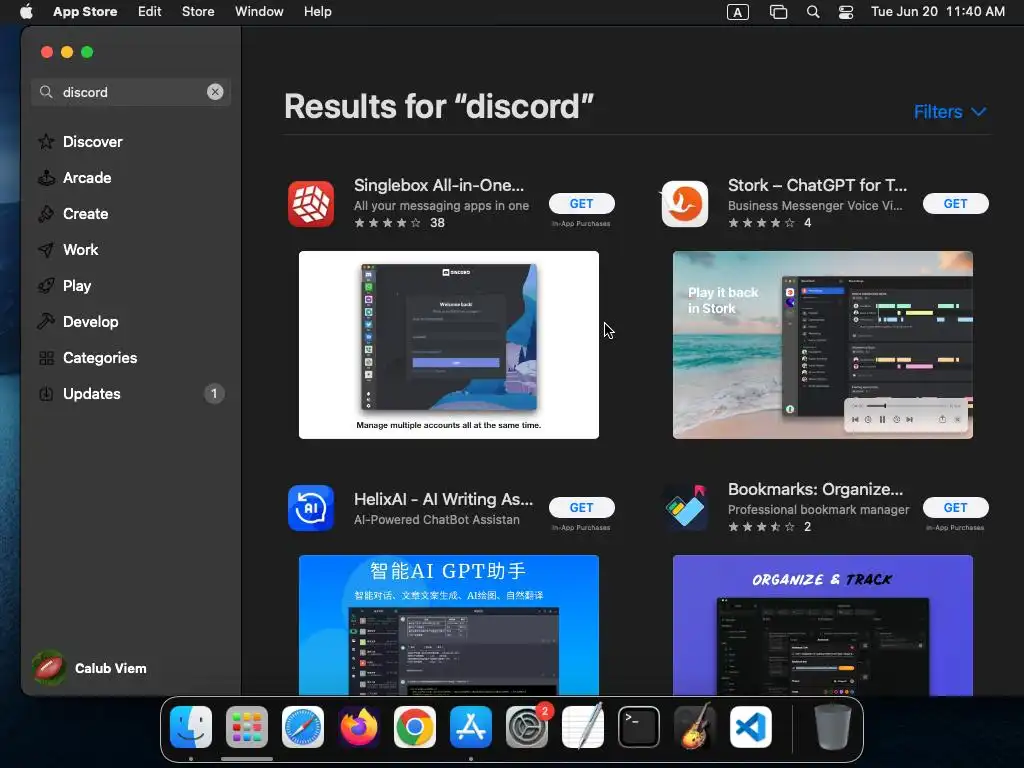Launch Google Chrome from the Dock
This screenshot has height=768, width=1024.
pos(415,727)
